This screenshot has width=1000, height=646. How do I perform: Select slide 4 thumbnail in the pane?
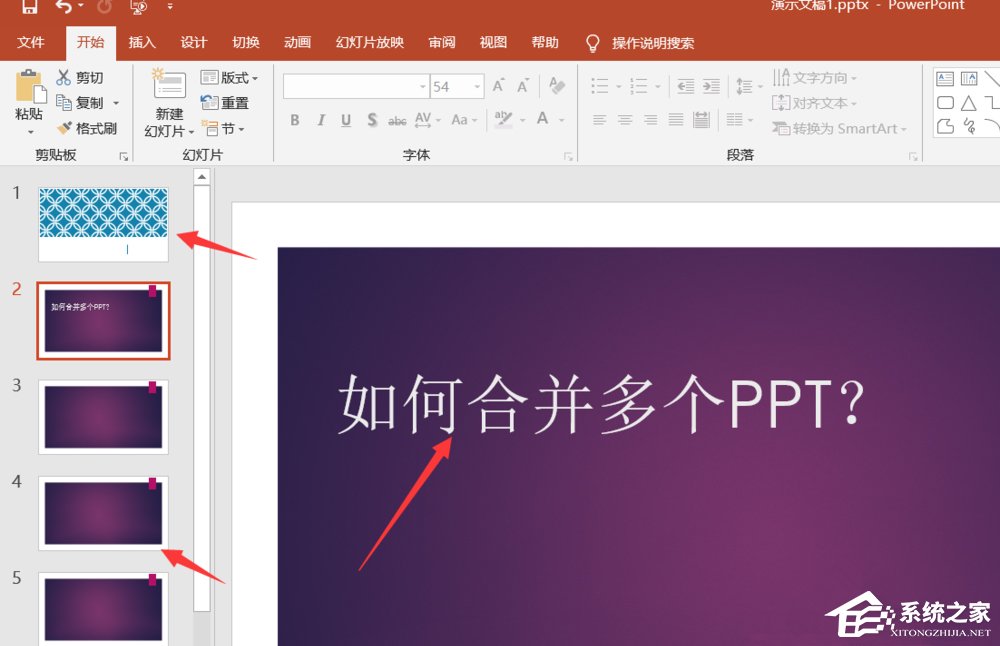tap(103, 513)
